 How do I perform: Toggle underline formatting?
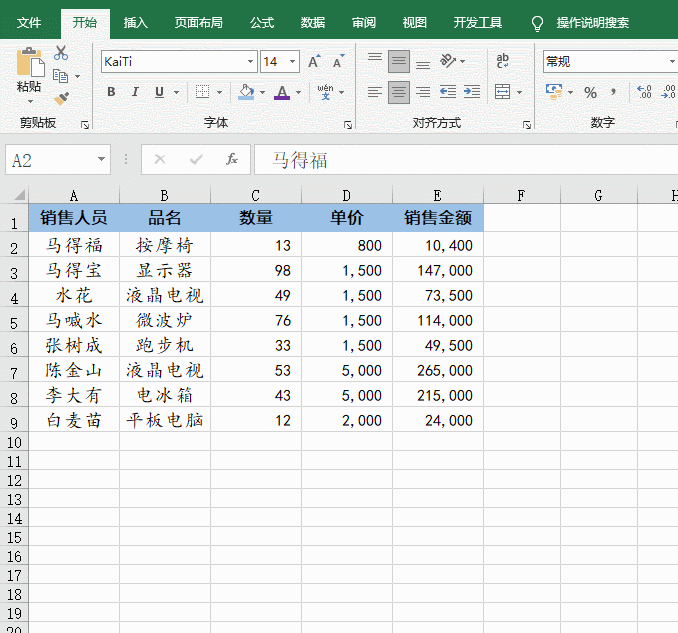coord(160,92)
